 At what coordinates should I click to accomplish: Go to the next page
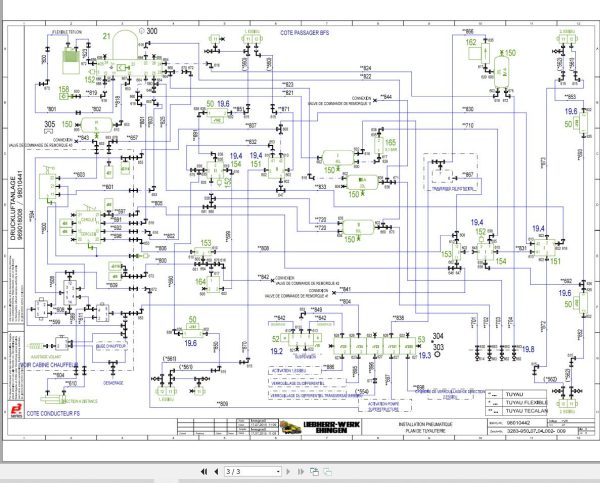[x=289, y=472]
